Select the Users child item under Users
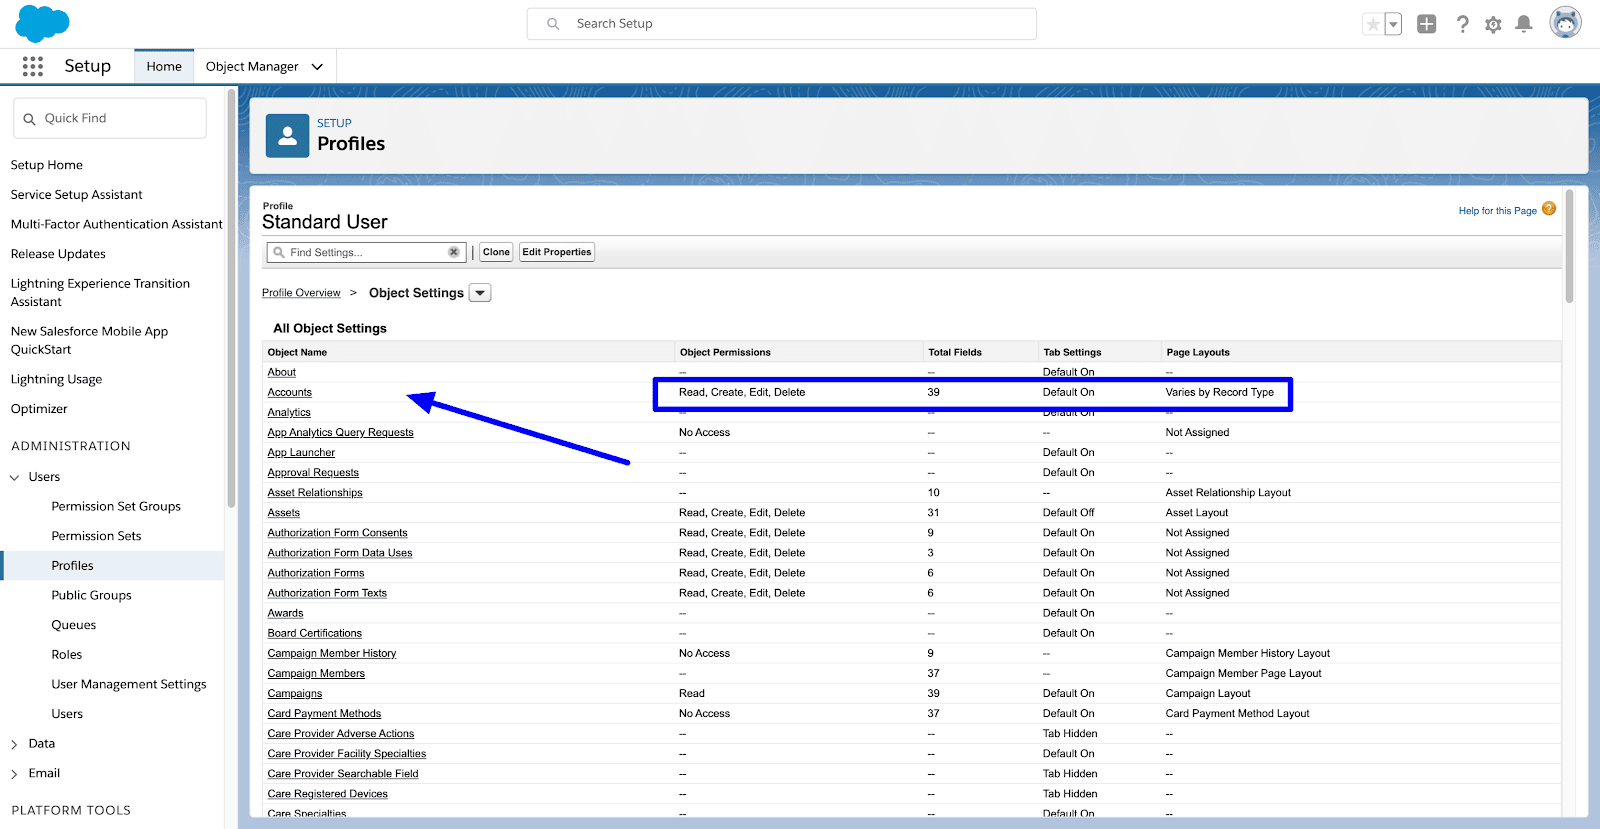 click(67, 714)
